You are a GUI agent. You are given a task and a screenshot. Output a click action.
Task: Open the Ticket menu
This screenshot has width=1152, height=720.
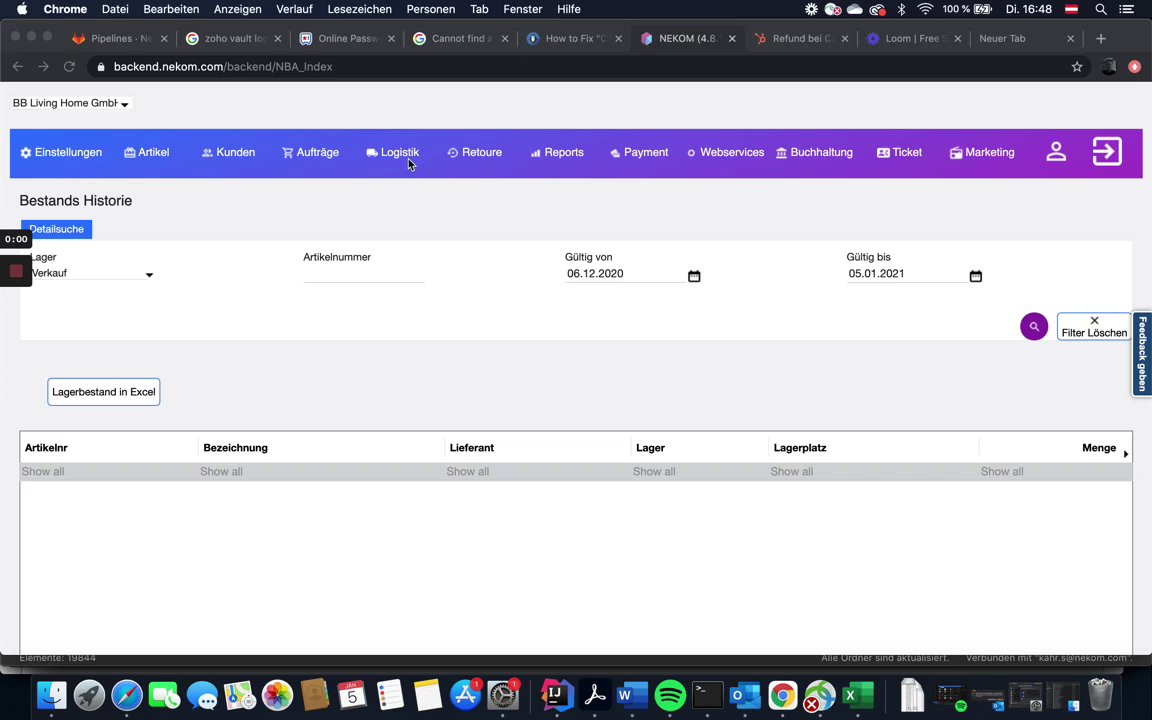coord(899,153)
